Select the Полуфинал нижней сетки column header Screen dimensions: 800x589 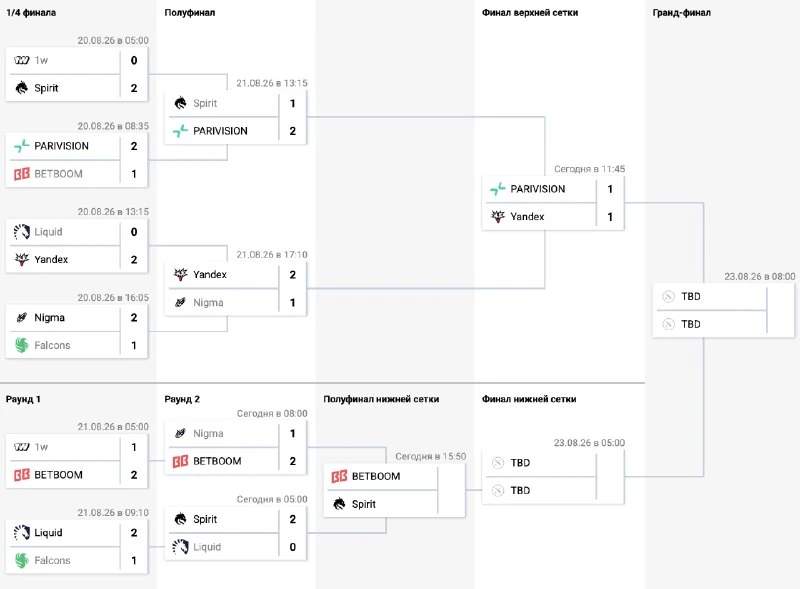point(381,399)
